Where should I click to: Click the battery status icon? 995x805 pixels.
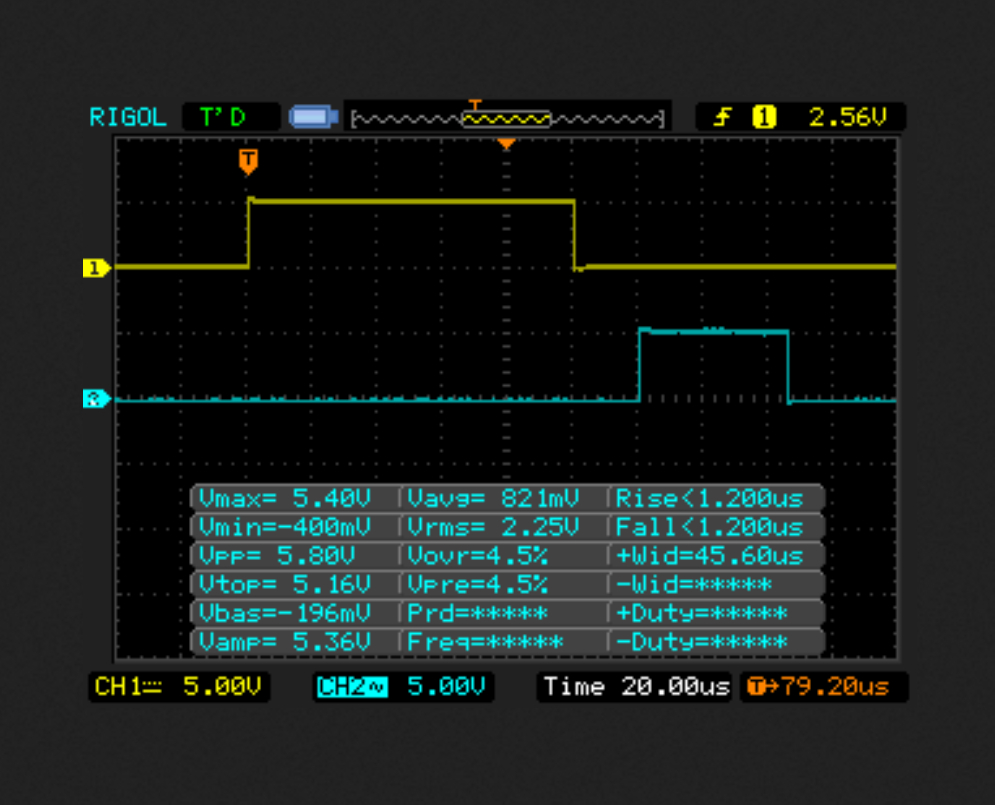click(x=313, y=117)
